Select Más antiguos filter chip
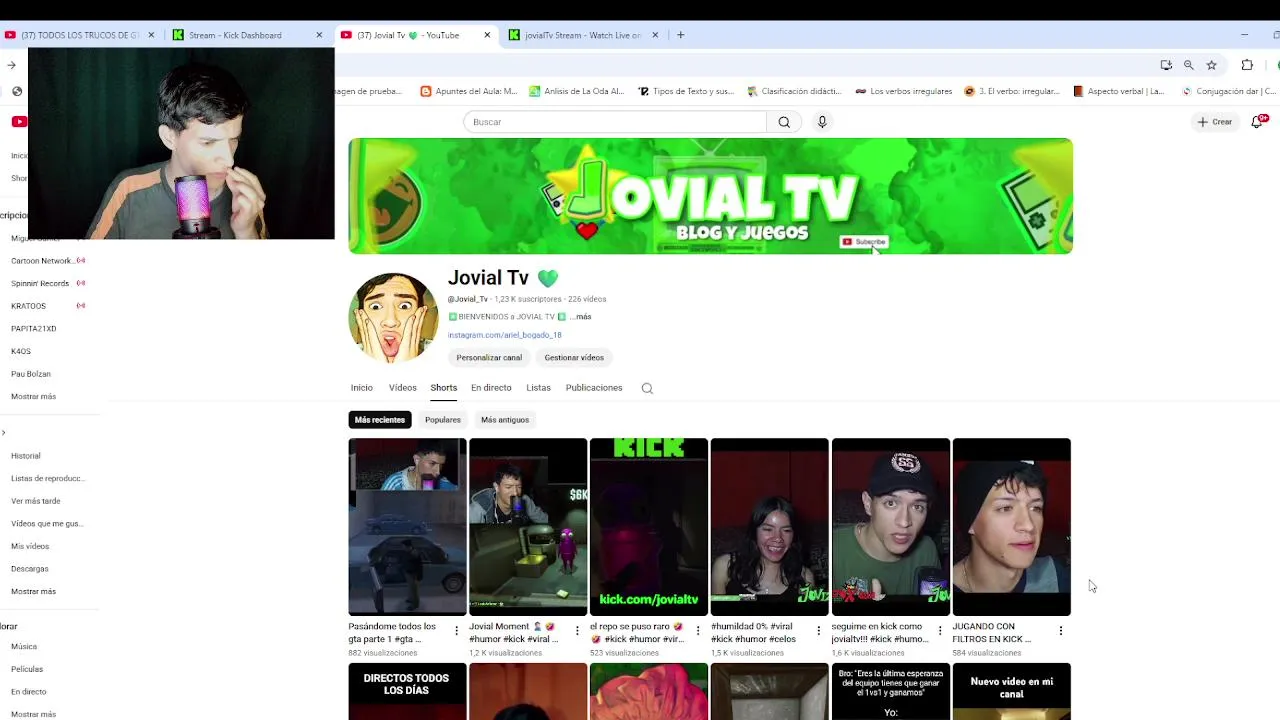 pyautogui.click(x=505, y=420)
